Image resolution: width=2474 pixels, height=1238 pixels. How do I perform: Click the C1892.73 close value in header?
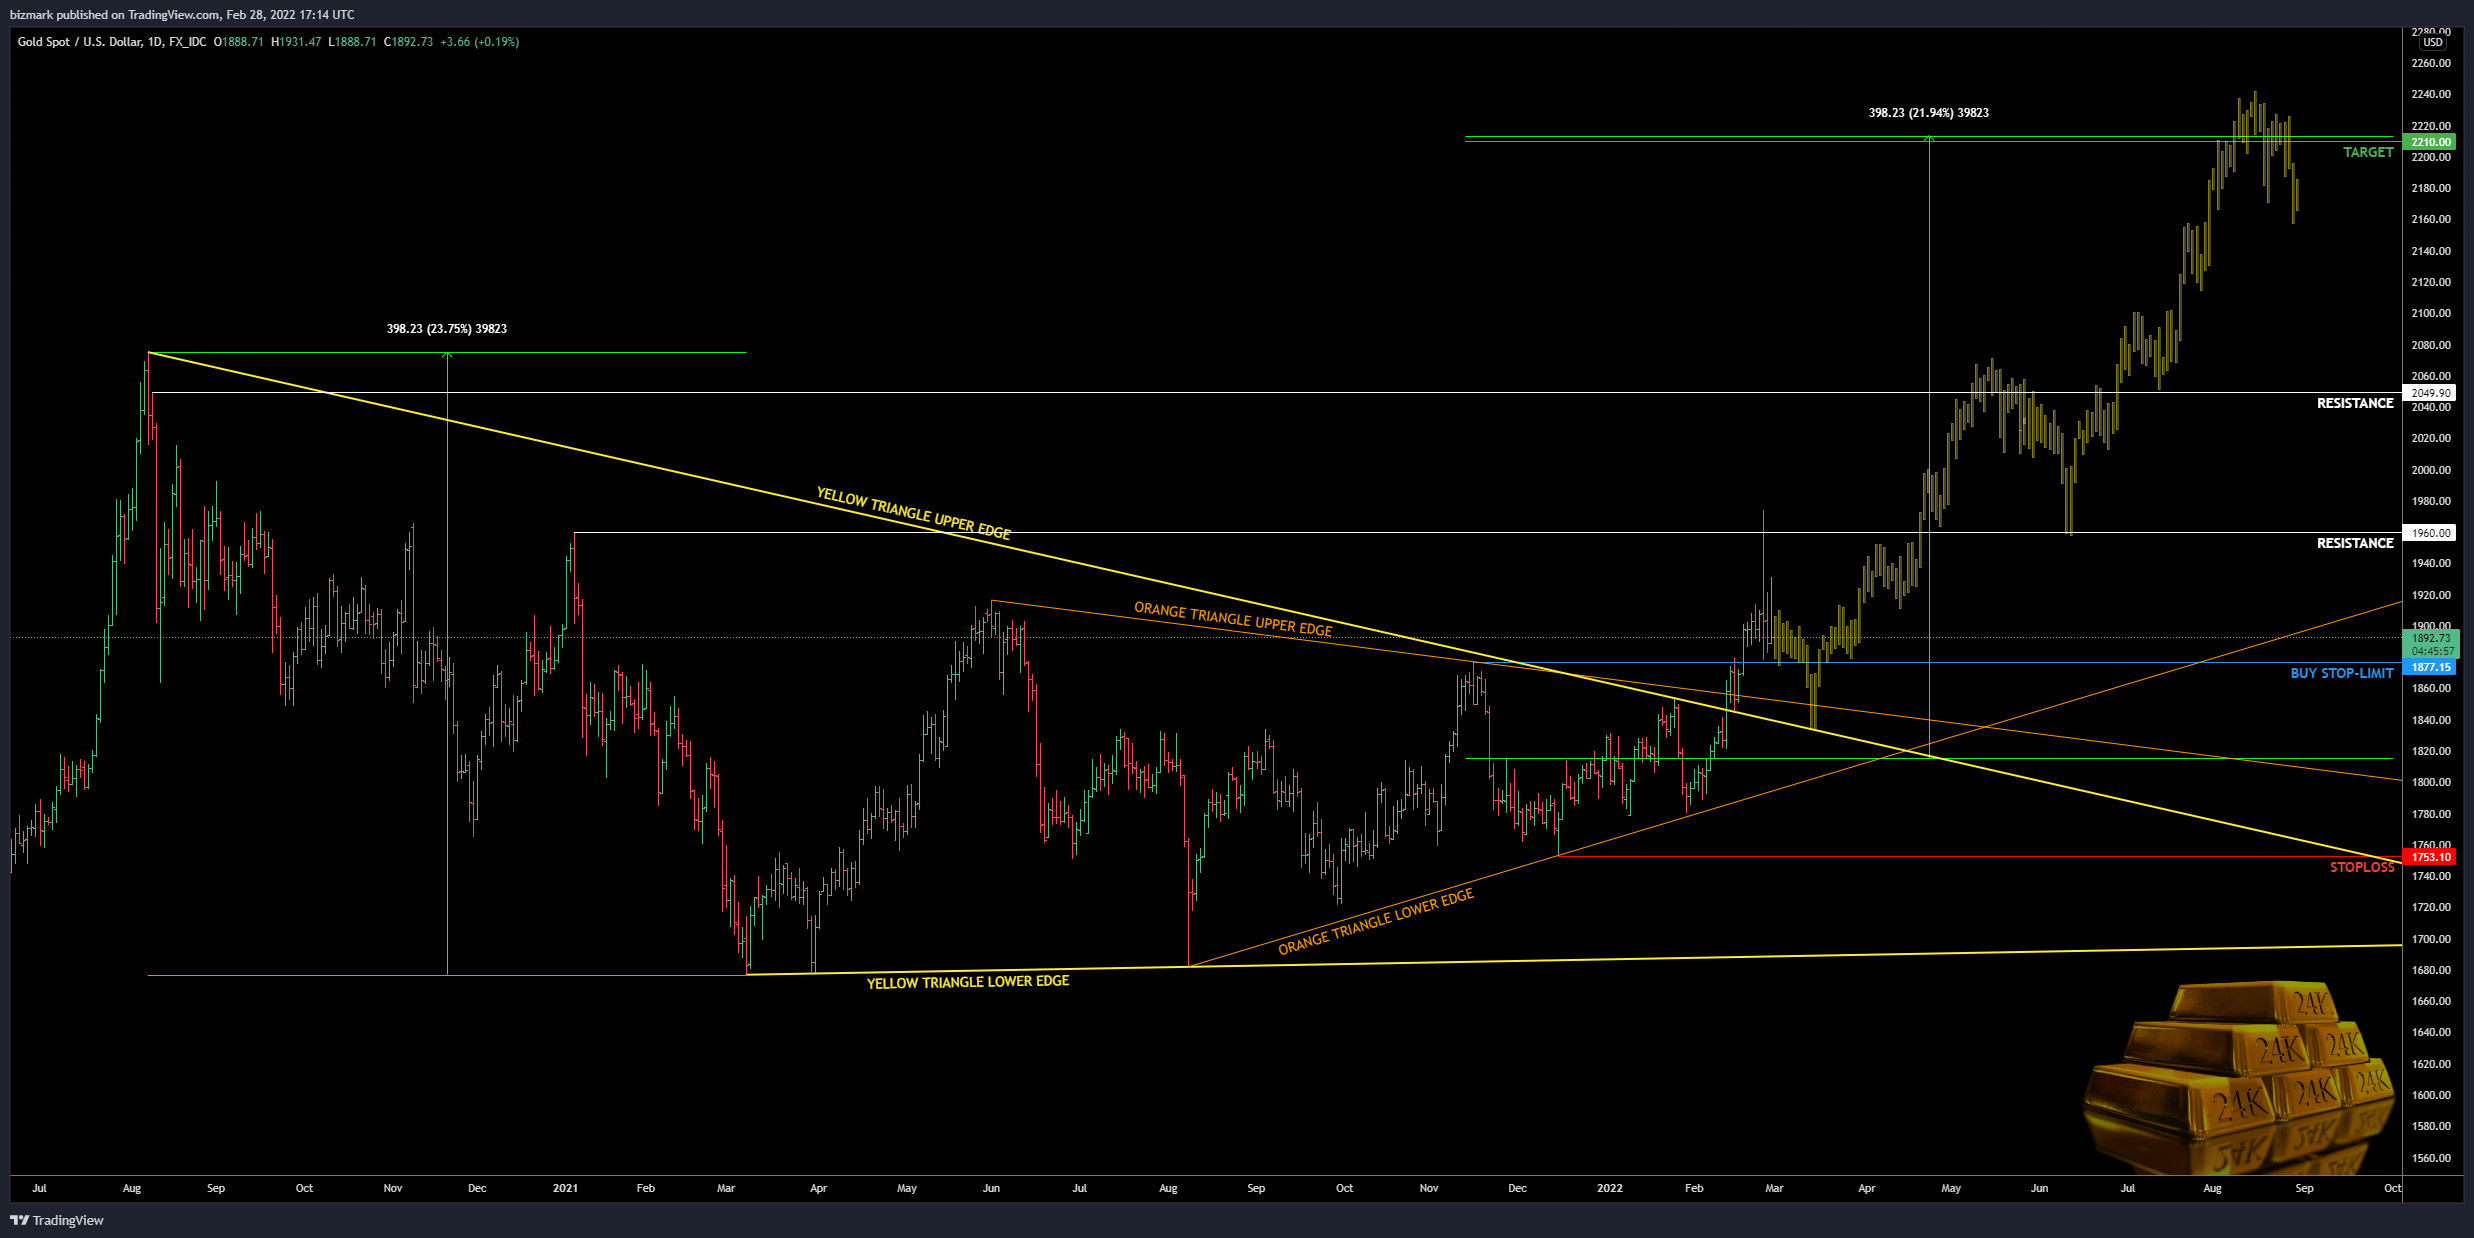pos(409,42)
